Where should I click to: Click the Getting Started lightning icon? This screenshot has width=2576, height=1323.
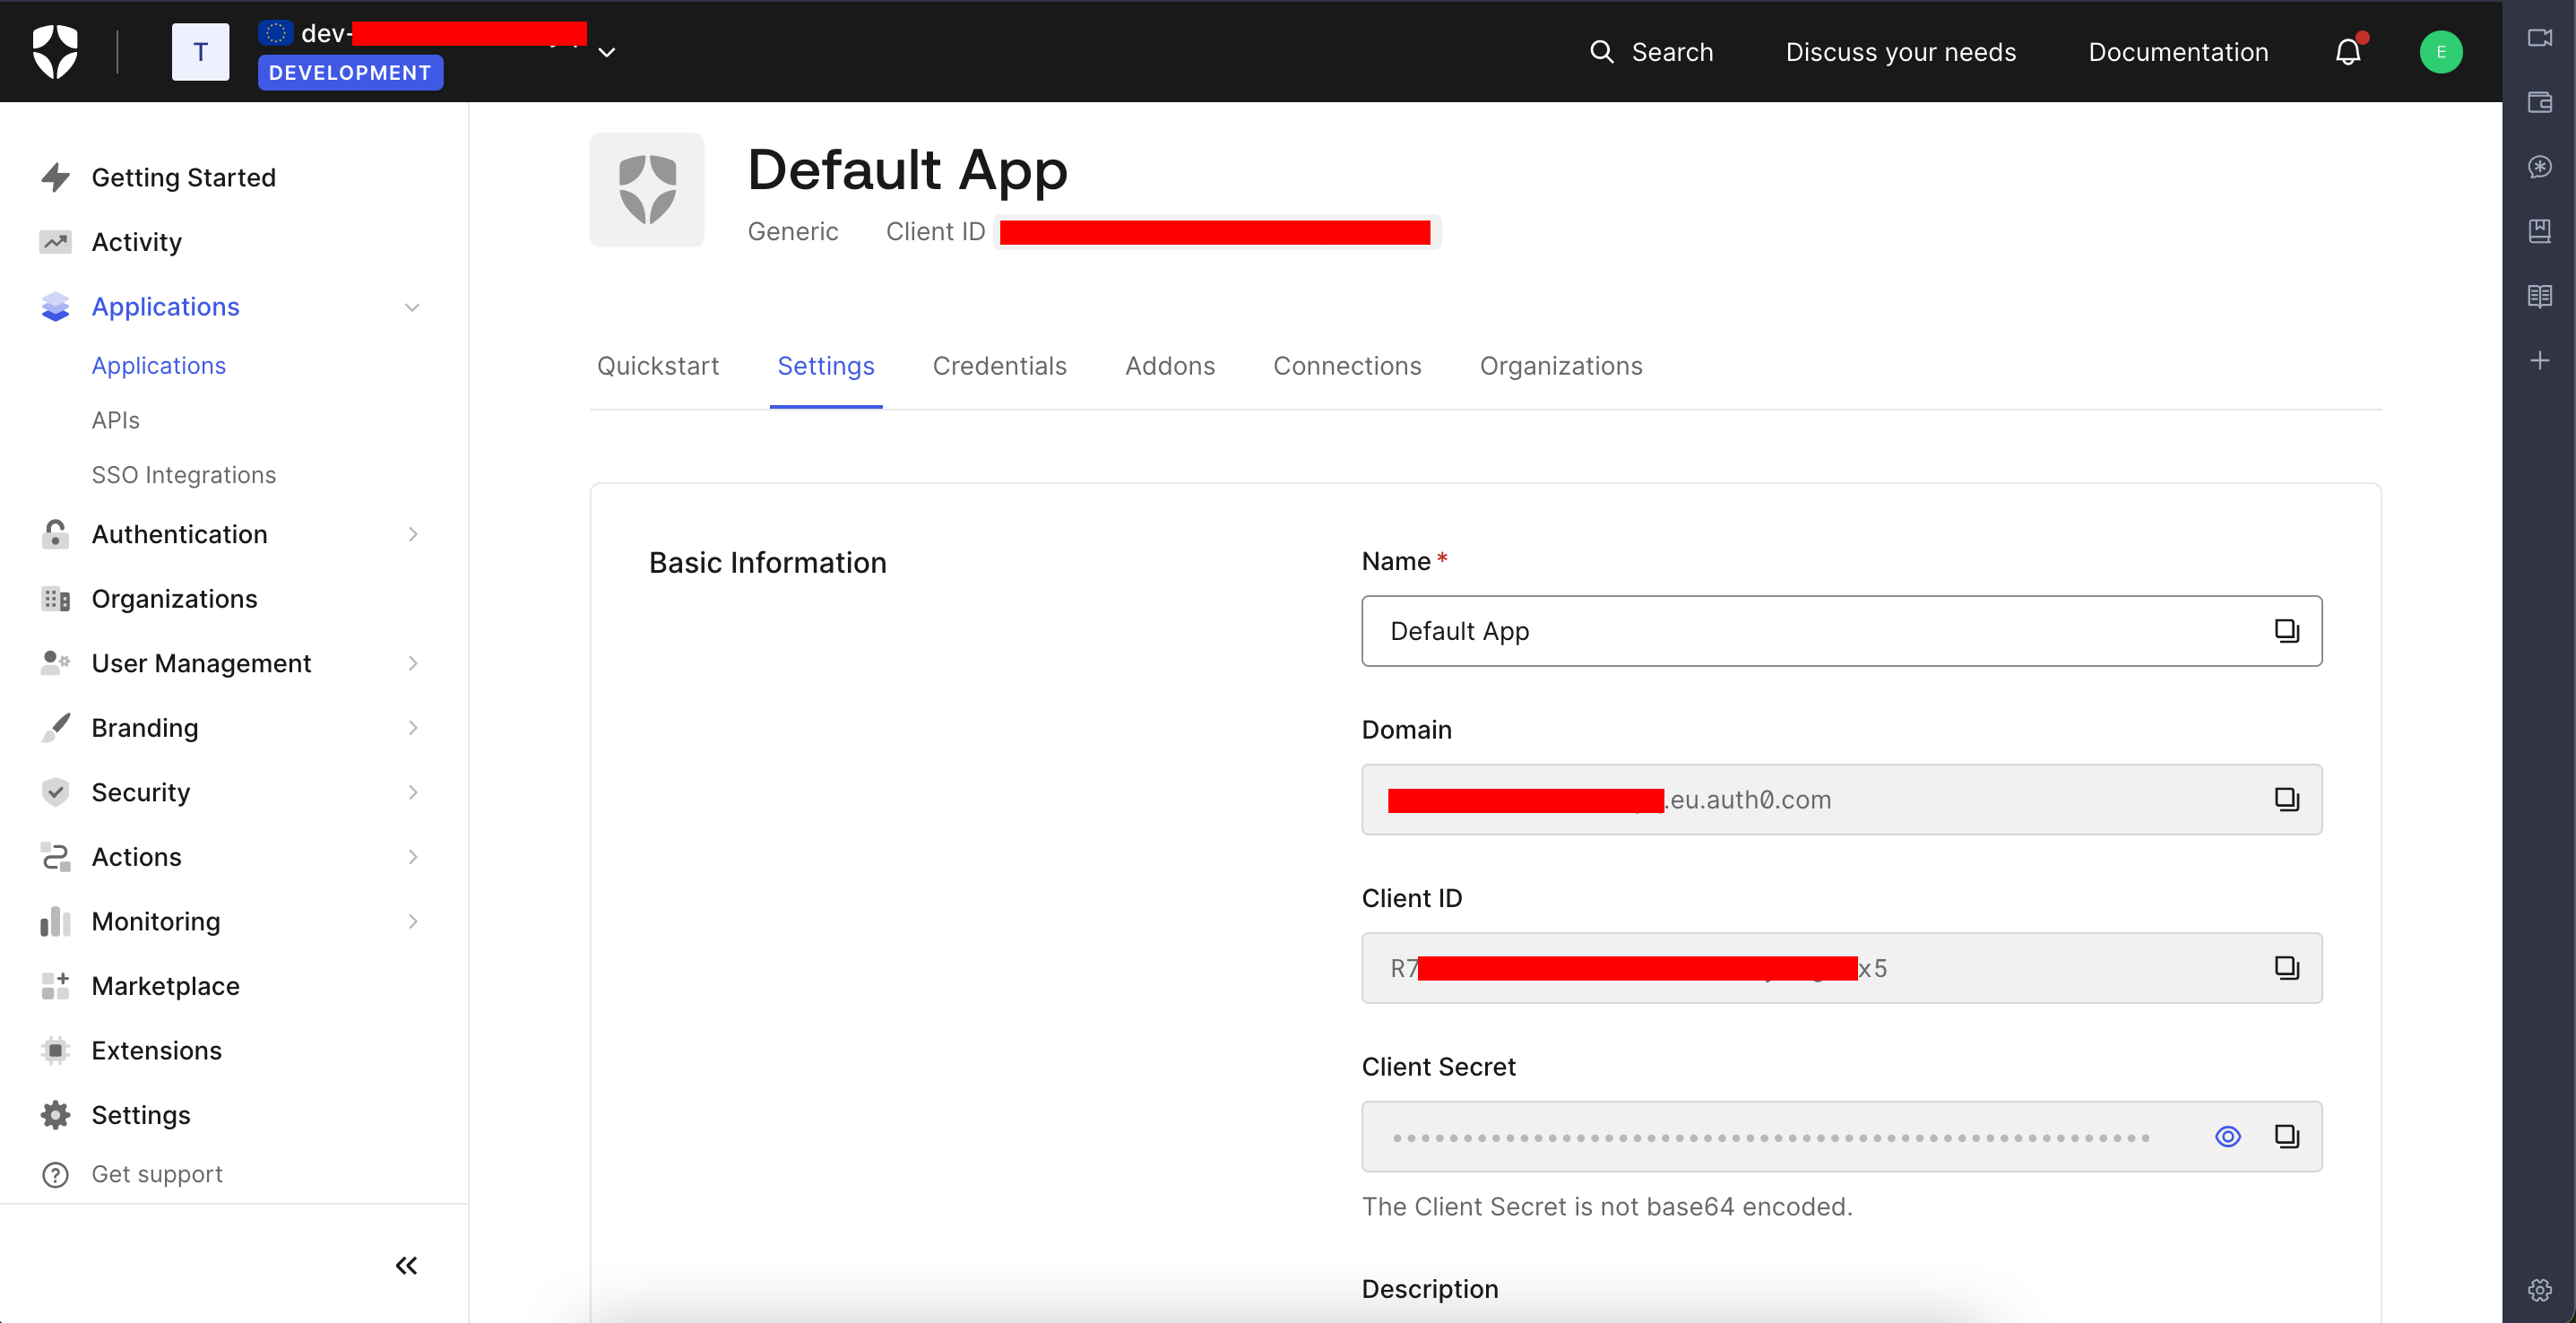[55, 177]
